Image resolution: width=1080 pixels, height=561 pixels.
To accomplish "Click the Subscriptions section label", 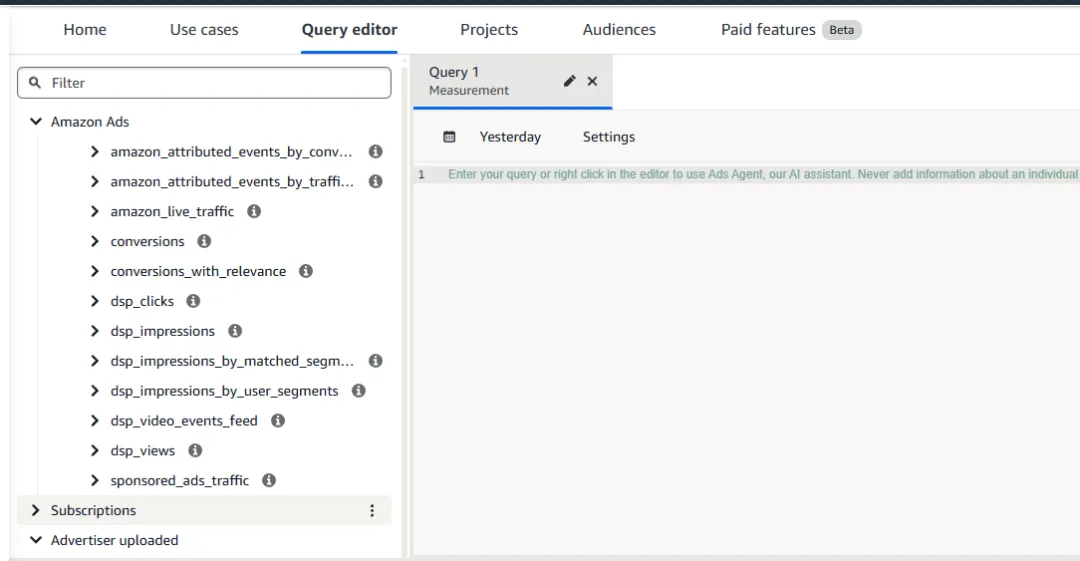I will click(x=93, y=510).
